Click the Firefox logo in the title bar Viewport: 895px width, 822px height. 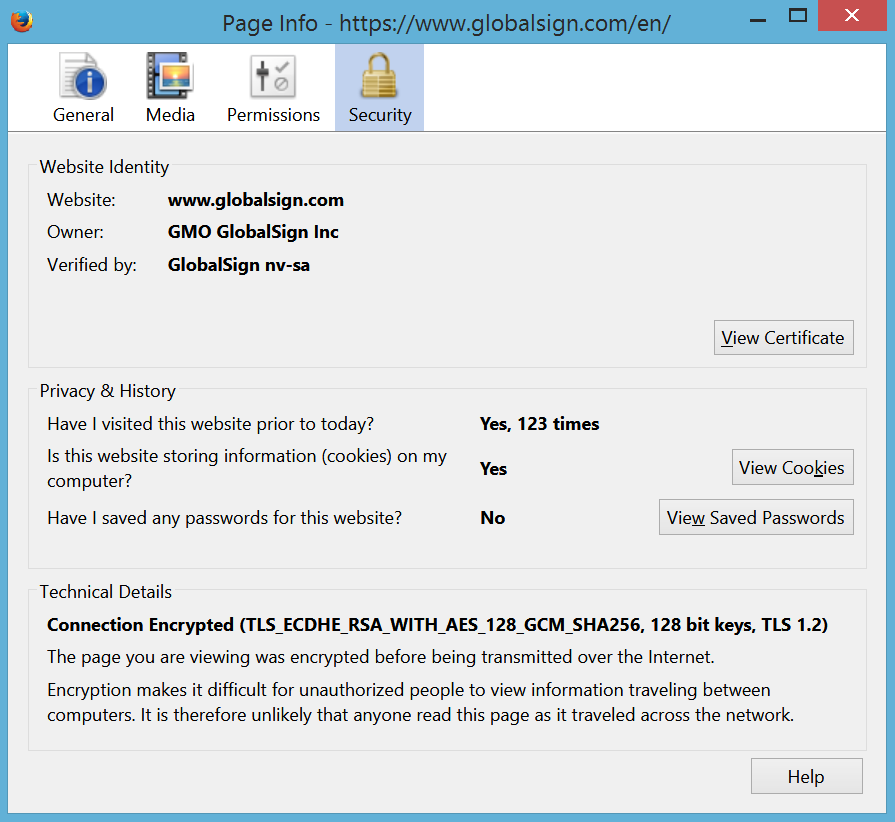click(x=22, y=21)
